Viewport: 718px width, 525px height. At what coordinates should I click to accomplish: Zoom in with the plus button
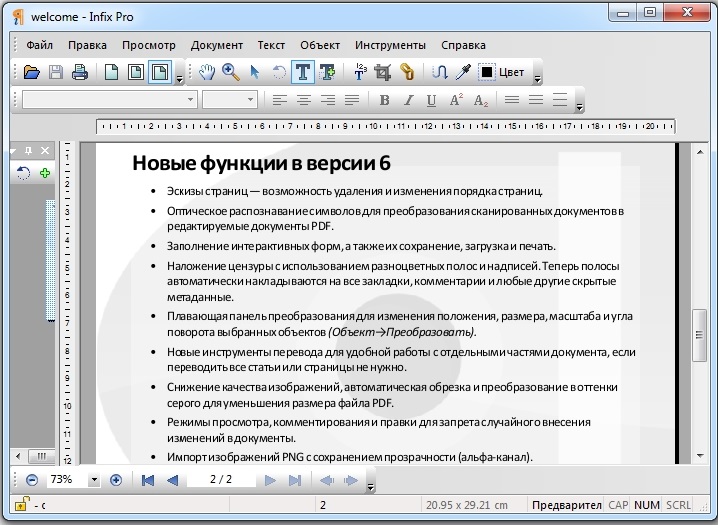pos(116,480)
